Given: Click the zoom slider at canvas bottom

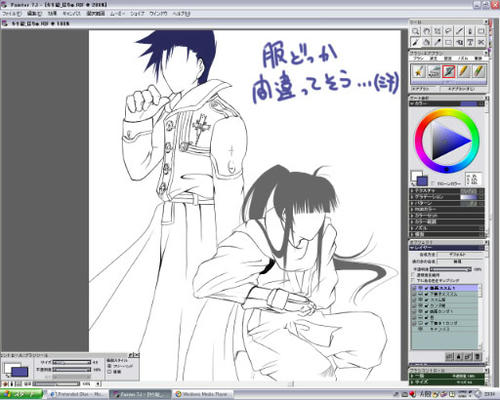Looking at the screenshot, I should pos(56,384).
